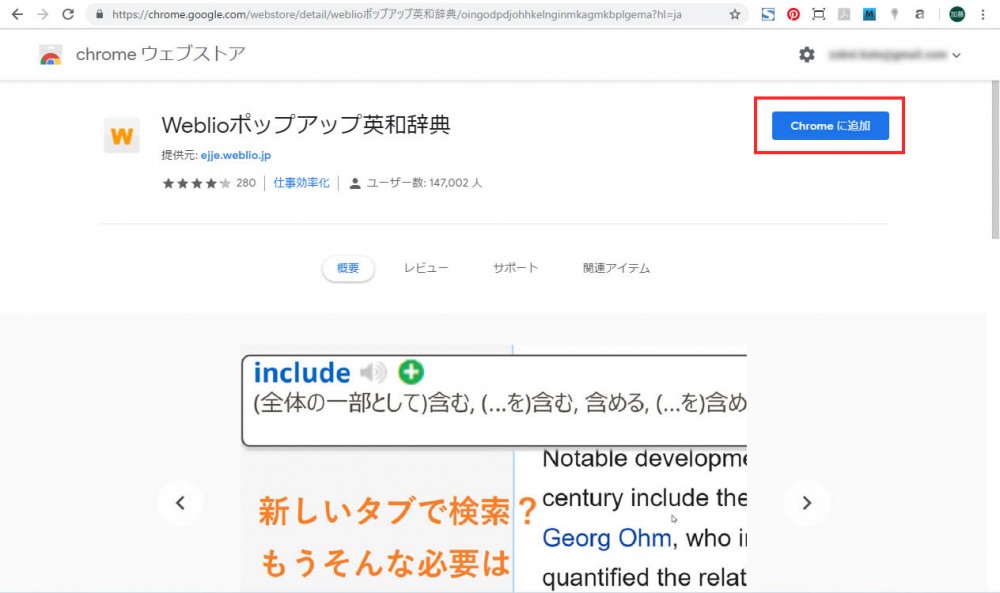Click the Pinterest extension icon
Screen dimensions: 1000x593
tap(793, 14)
